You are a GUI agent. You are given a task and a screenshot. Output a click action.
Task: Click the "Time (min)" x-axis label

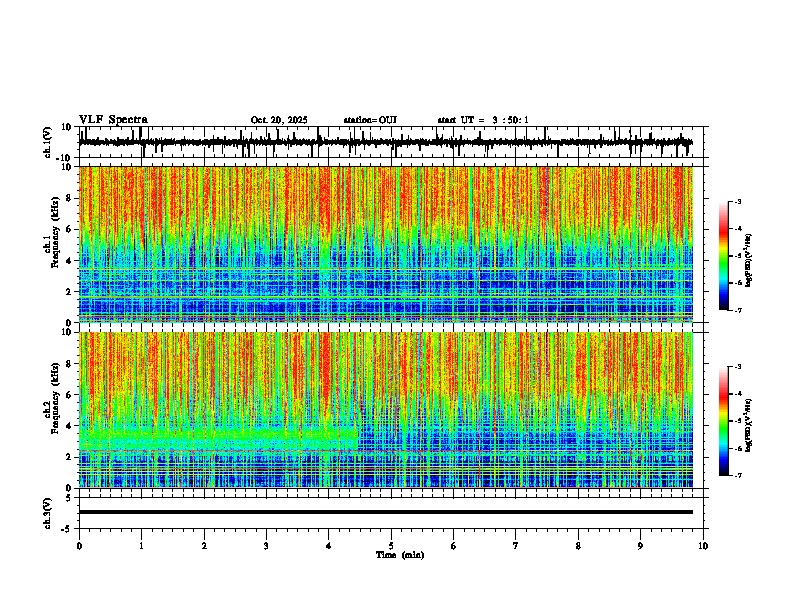coord(400,555)
